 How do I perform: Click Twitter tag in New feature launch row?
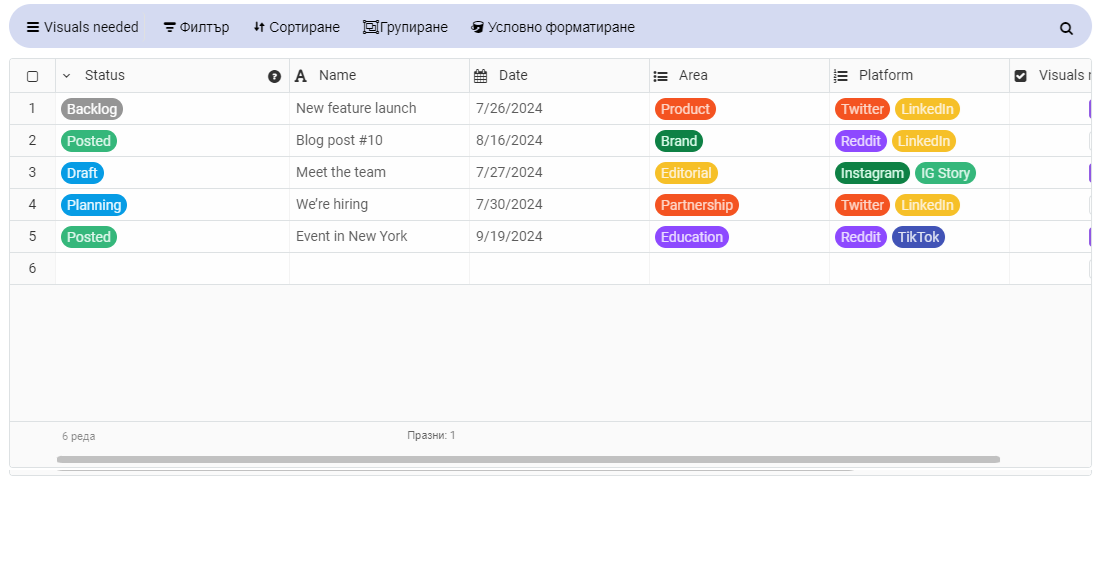pos(862,109)
